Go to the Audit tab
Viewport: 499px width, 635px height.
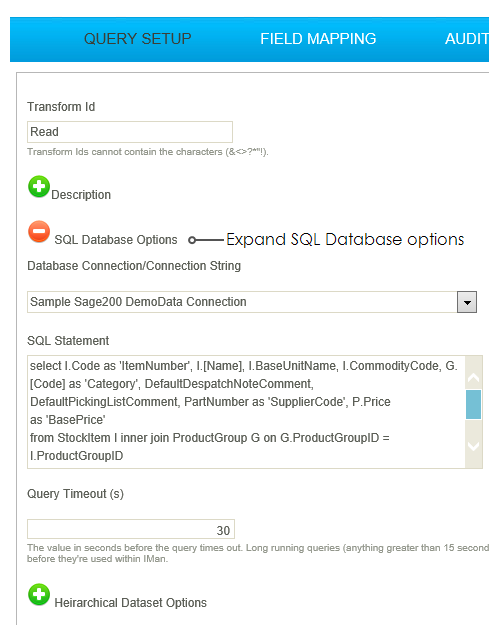(467, 39)
